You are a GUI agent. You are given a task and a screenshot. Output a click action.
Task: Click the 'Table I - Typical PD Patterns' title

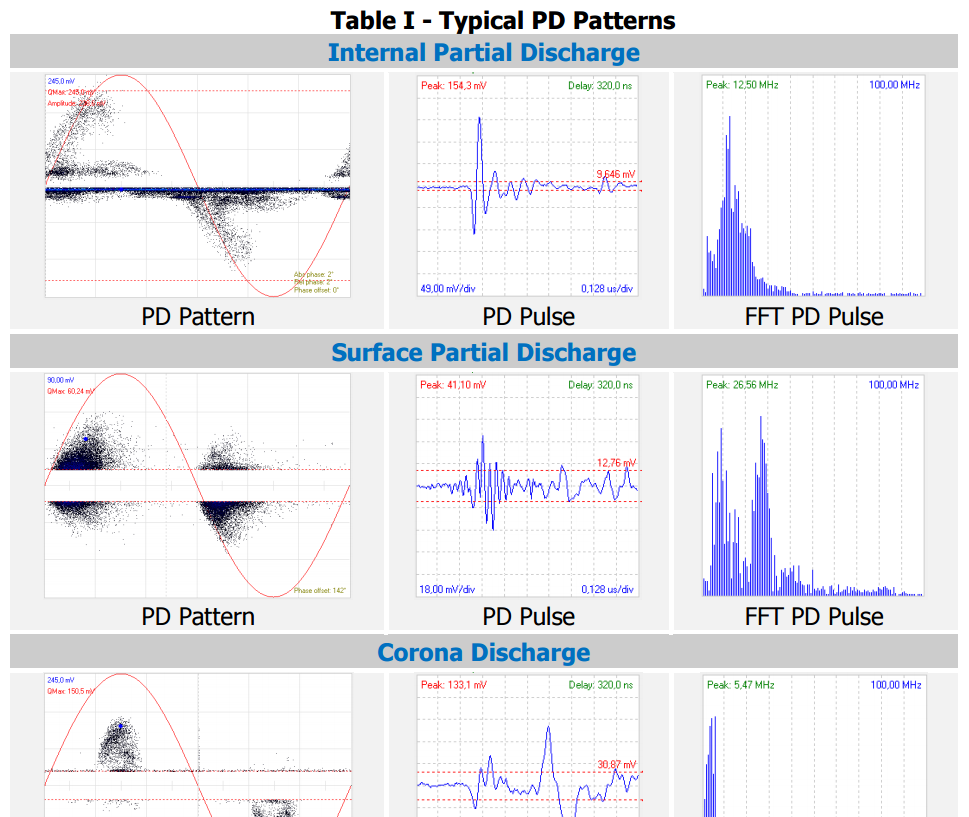pyautogui.click(x=502, y=20)
